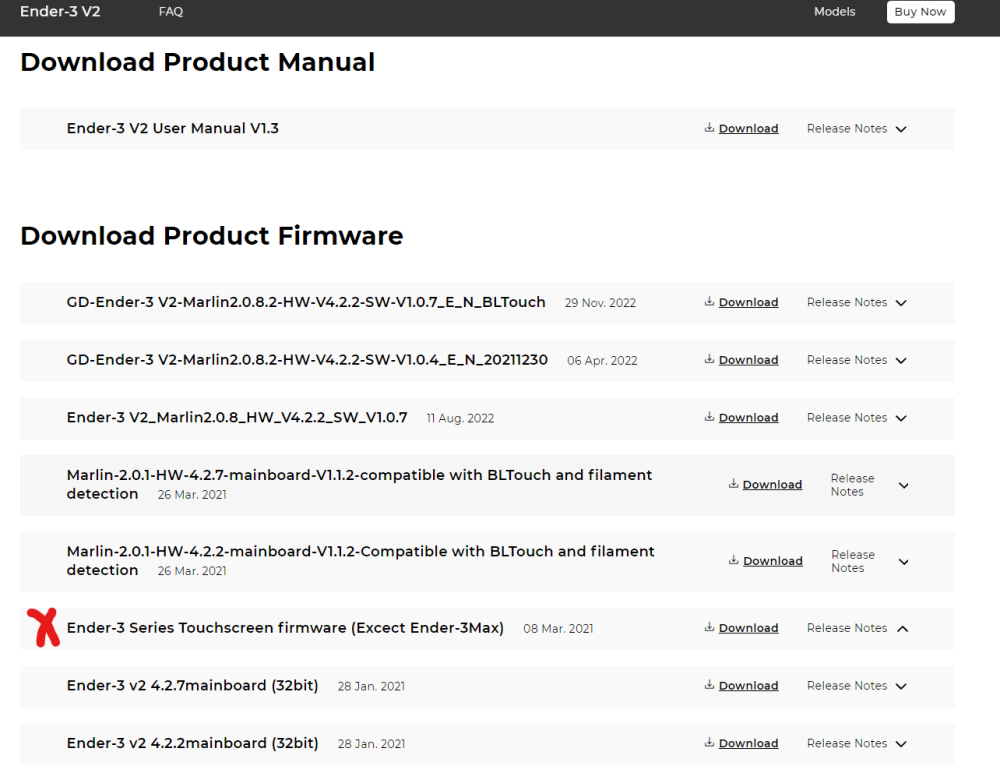Image resolution: width=1000 pixels, height=773 pixels.
Task: Click download icon for 4.2.7mainboard (32bit)
Action: click(x=709, y=686)
